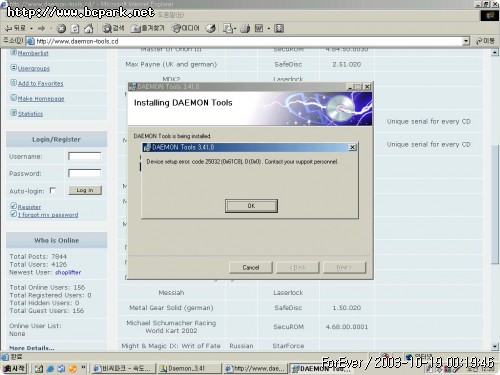500x375 pixels.
Task: Click the DAEMON Tools installer title icon
Action: tap(133, 87)
